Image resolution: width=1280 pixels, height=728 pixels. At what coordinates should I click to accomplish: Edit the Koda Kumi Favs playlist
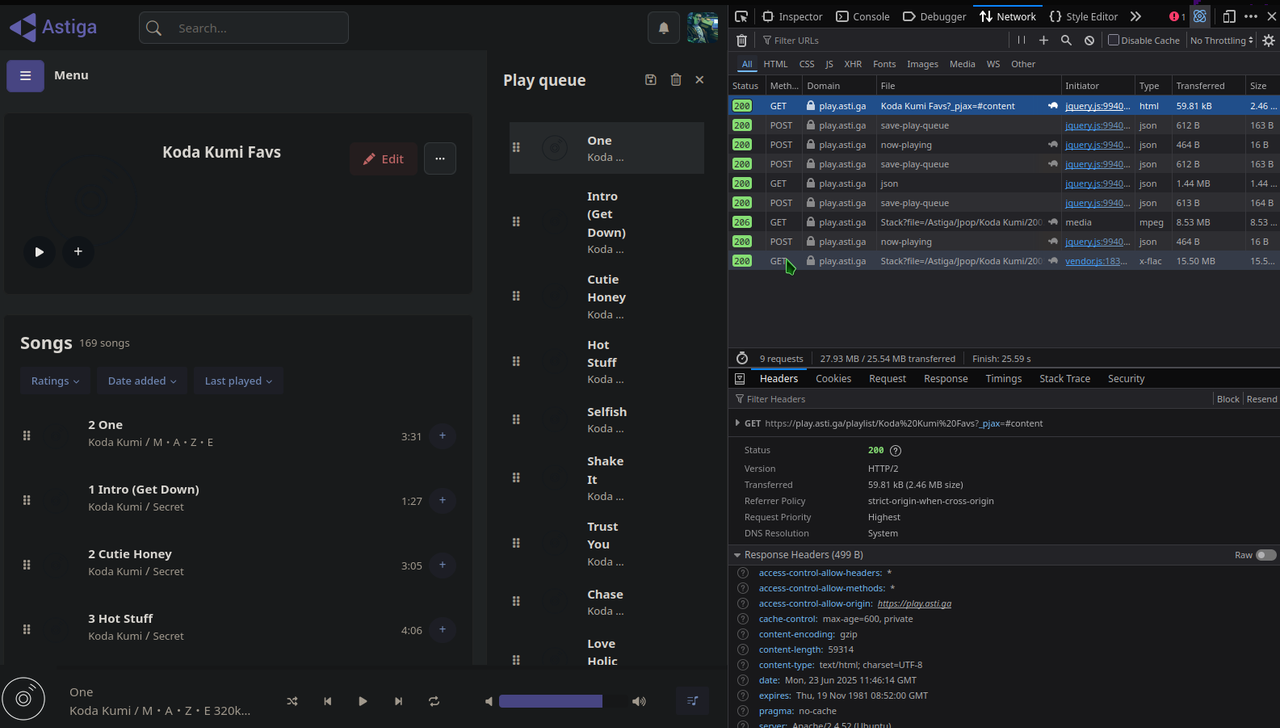384,158
